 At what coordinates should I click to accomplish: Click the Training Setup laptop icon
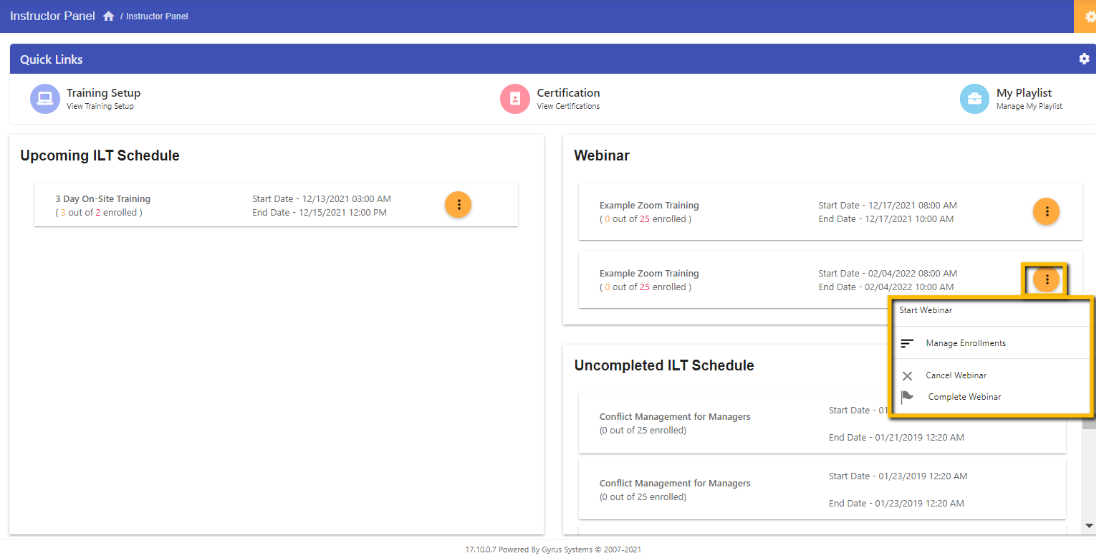[x=45, y=99]
